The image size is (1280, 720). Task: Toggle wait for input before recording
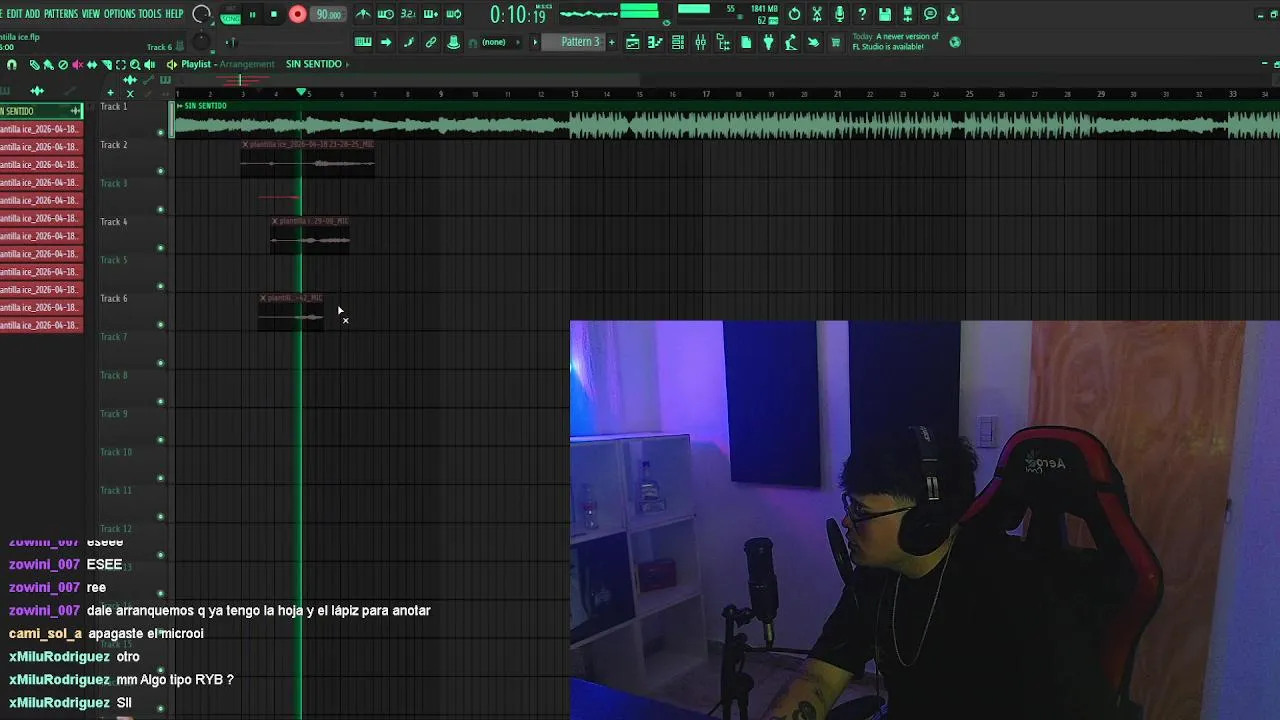click(x=385, y=14)
